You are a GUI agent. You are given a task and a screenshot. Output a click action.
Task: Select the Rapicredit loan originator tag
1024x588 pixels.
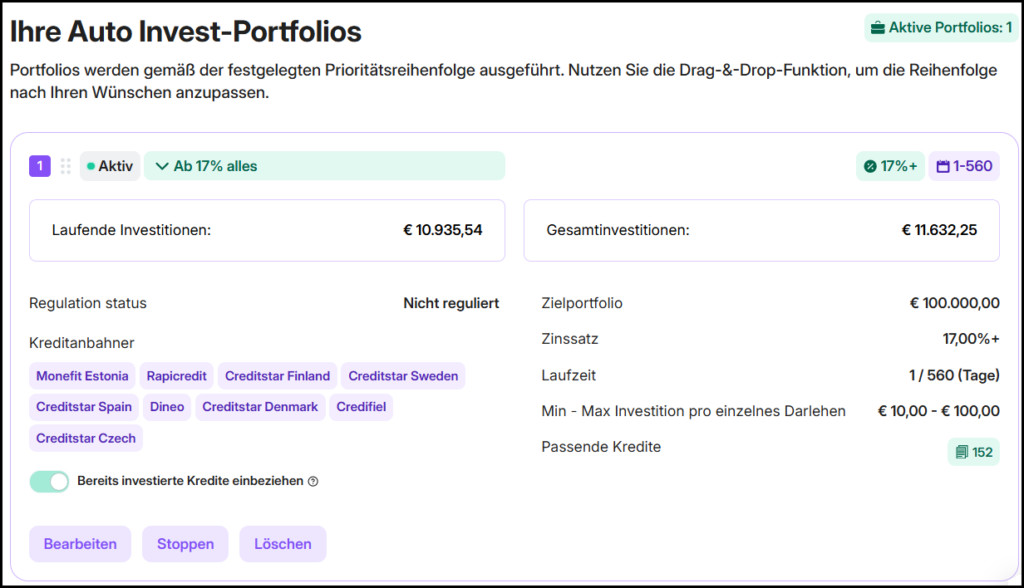[x=176, y=376]
